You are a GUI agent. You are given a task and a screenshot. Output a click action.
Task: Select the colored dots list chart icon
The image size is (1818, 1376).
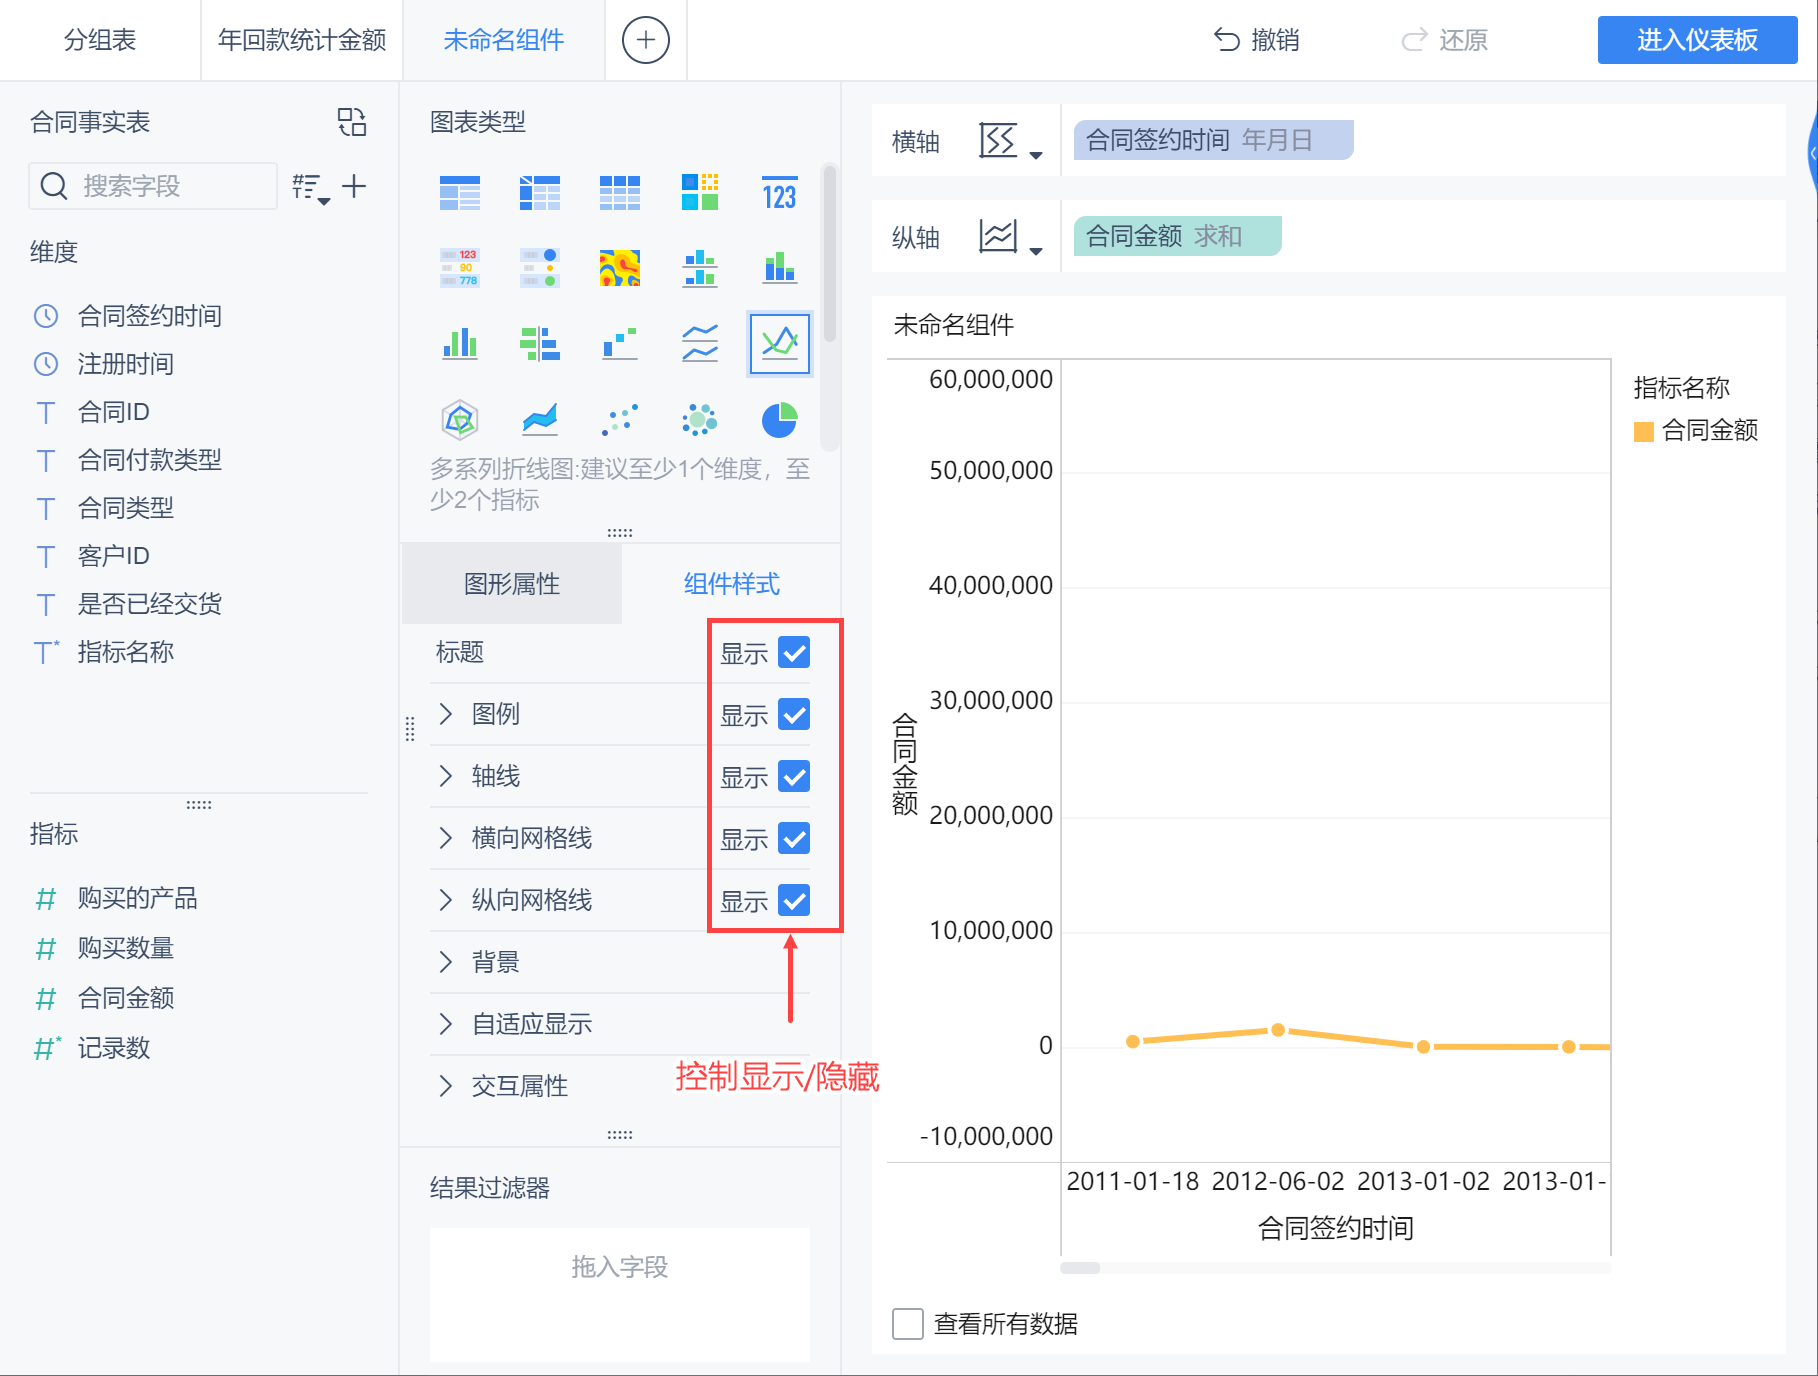click(540, 268)
